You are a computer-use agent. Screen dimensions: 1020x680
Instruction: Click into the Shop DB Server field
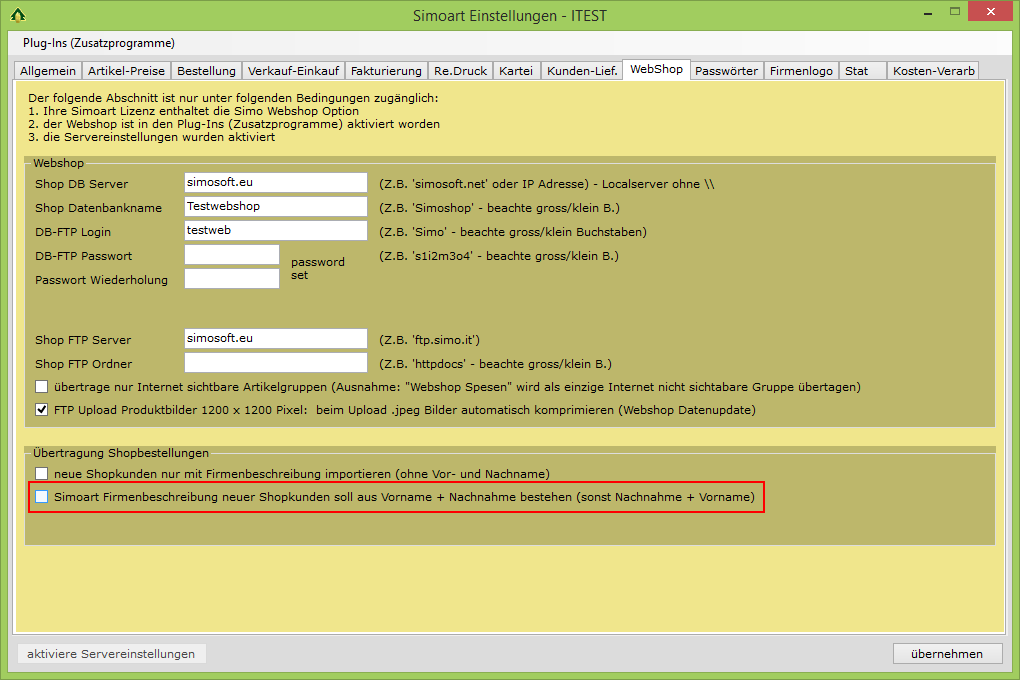tap(276, 183)
